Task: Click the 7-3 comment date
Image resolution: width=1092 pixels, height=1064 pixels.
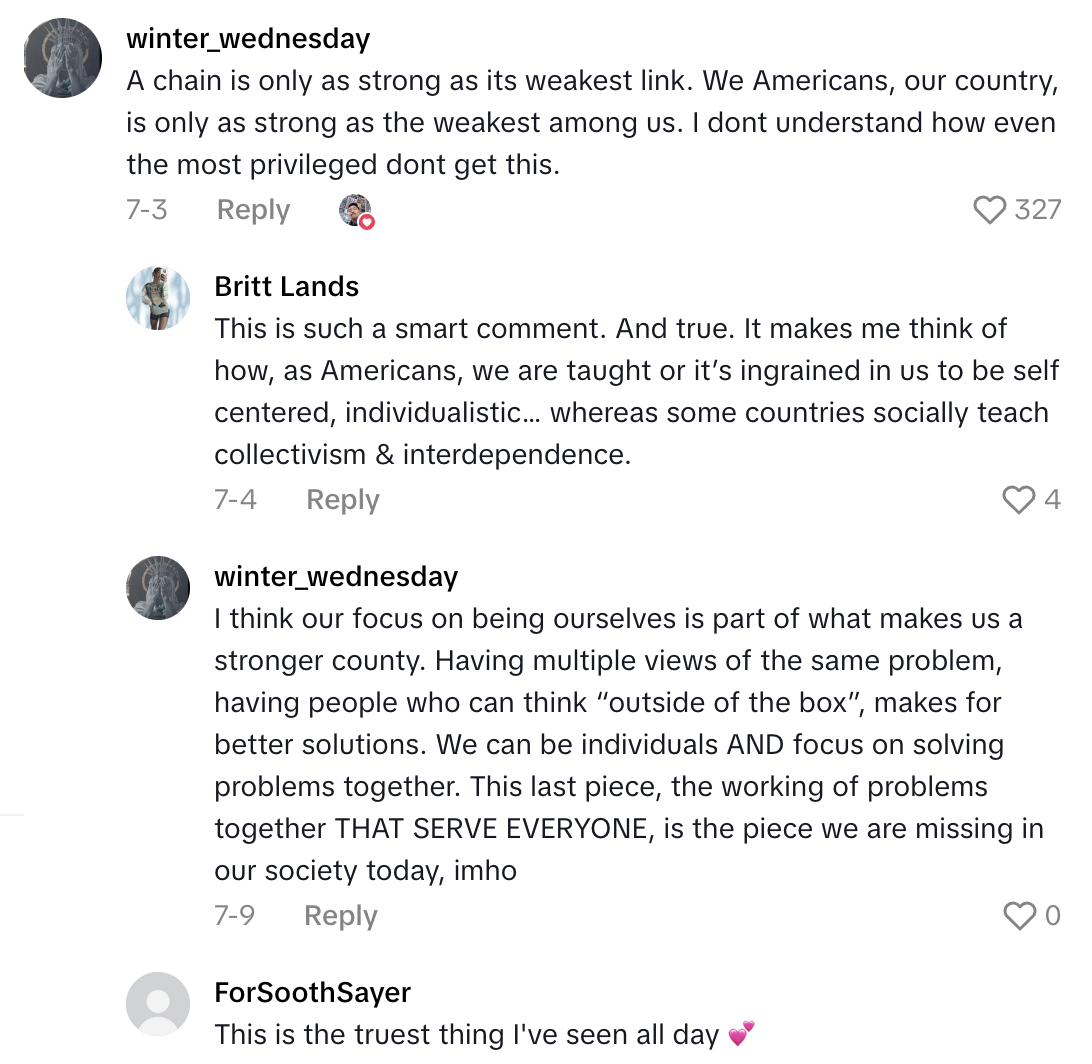Action: pos(147,210)
